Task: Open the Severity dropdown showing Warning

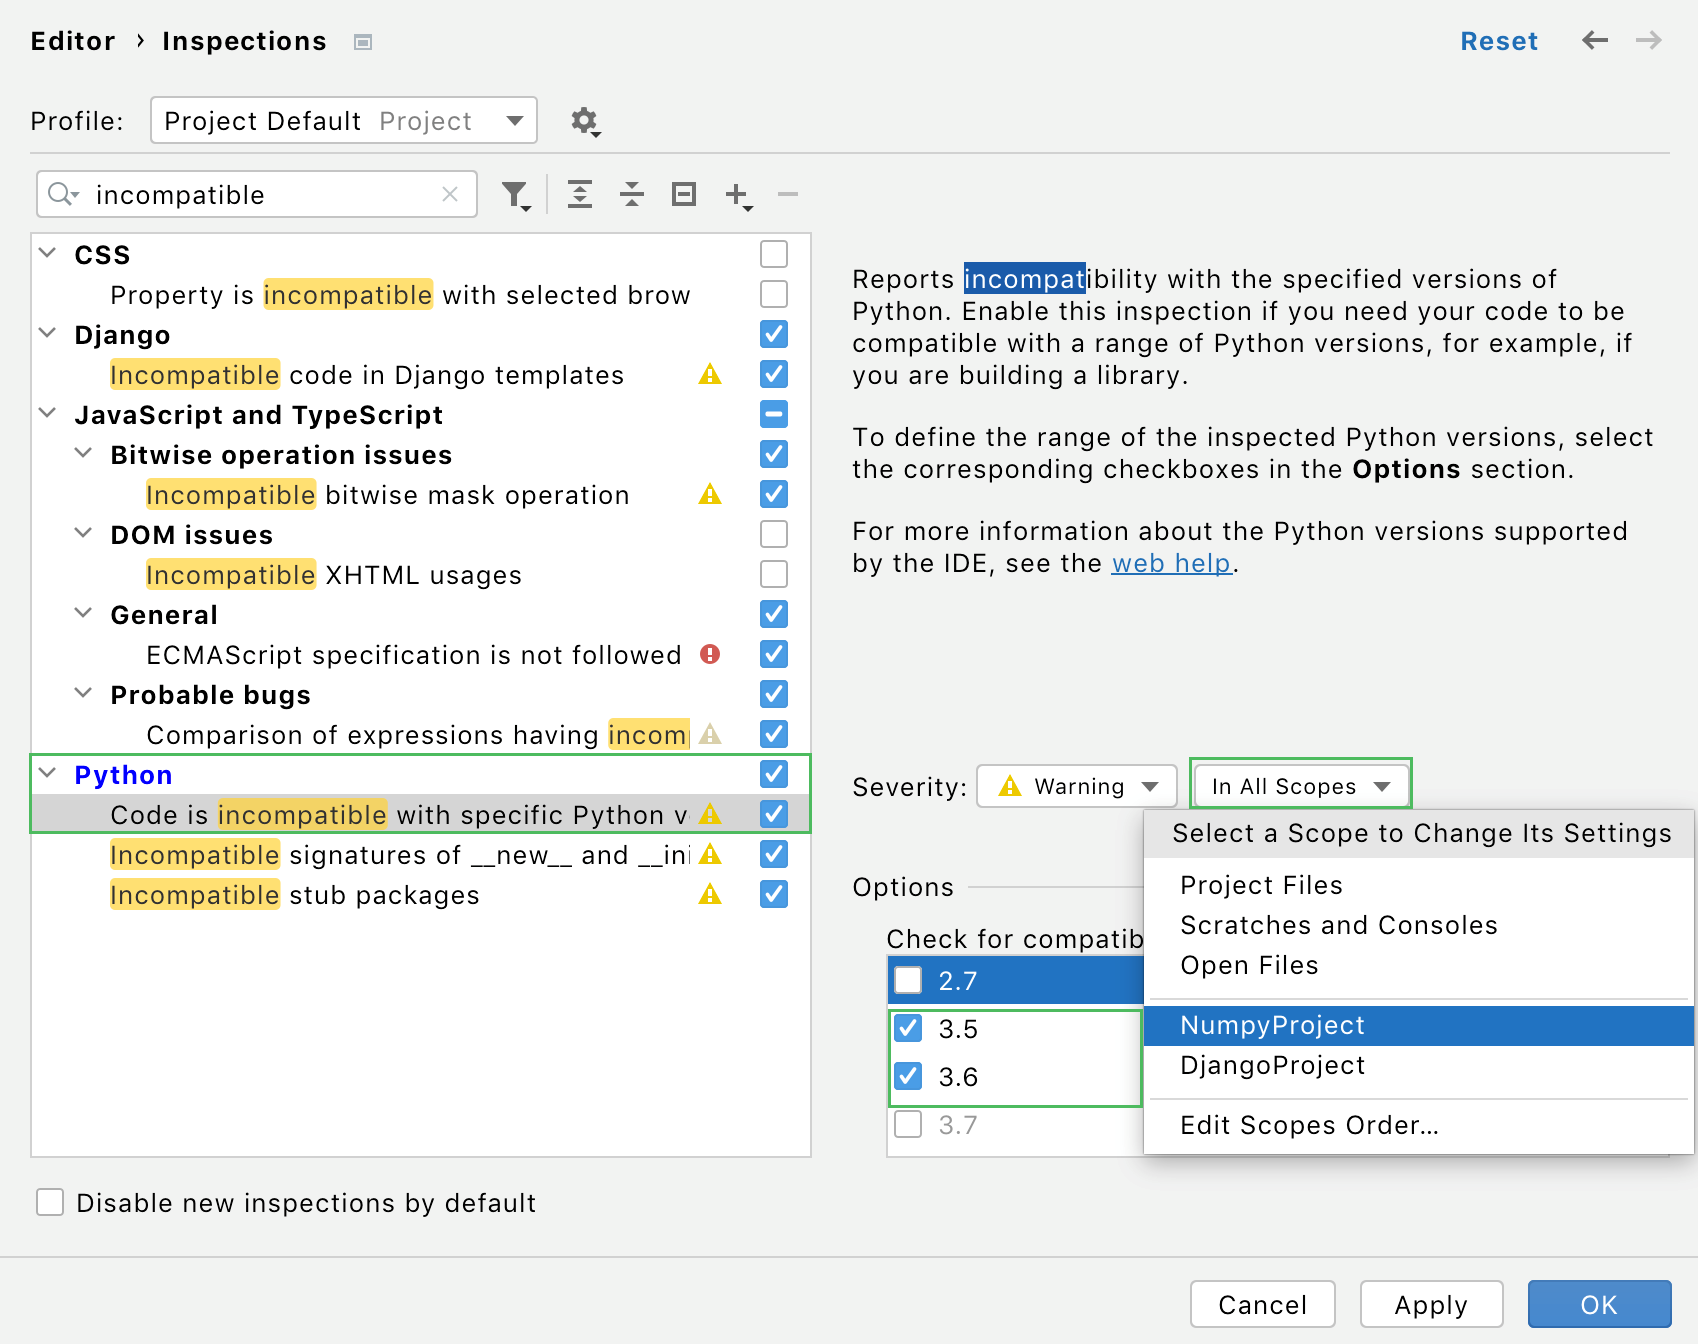Action: click(x=1076, y=786)
